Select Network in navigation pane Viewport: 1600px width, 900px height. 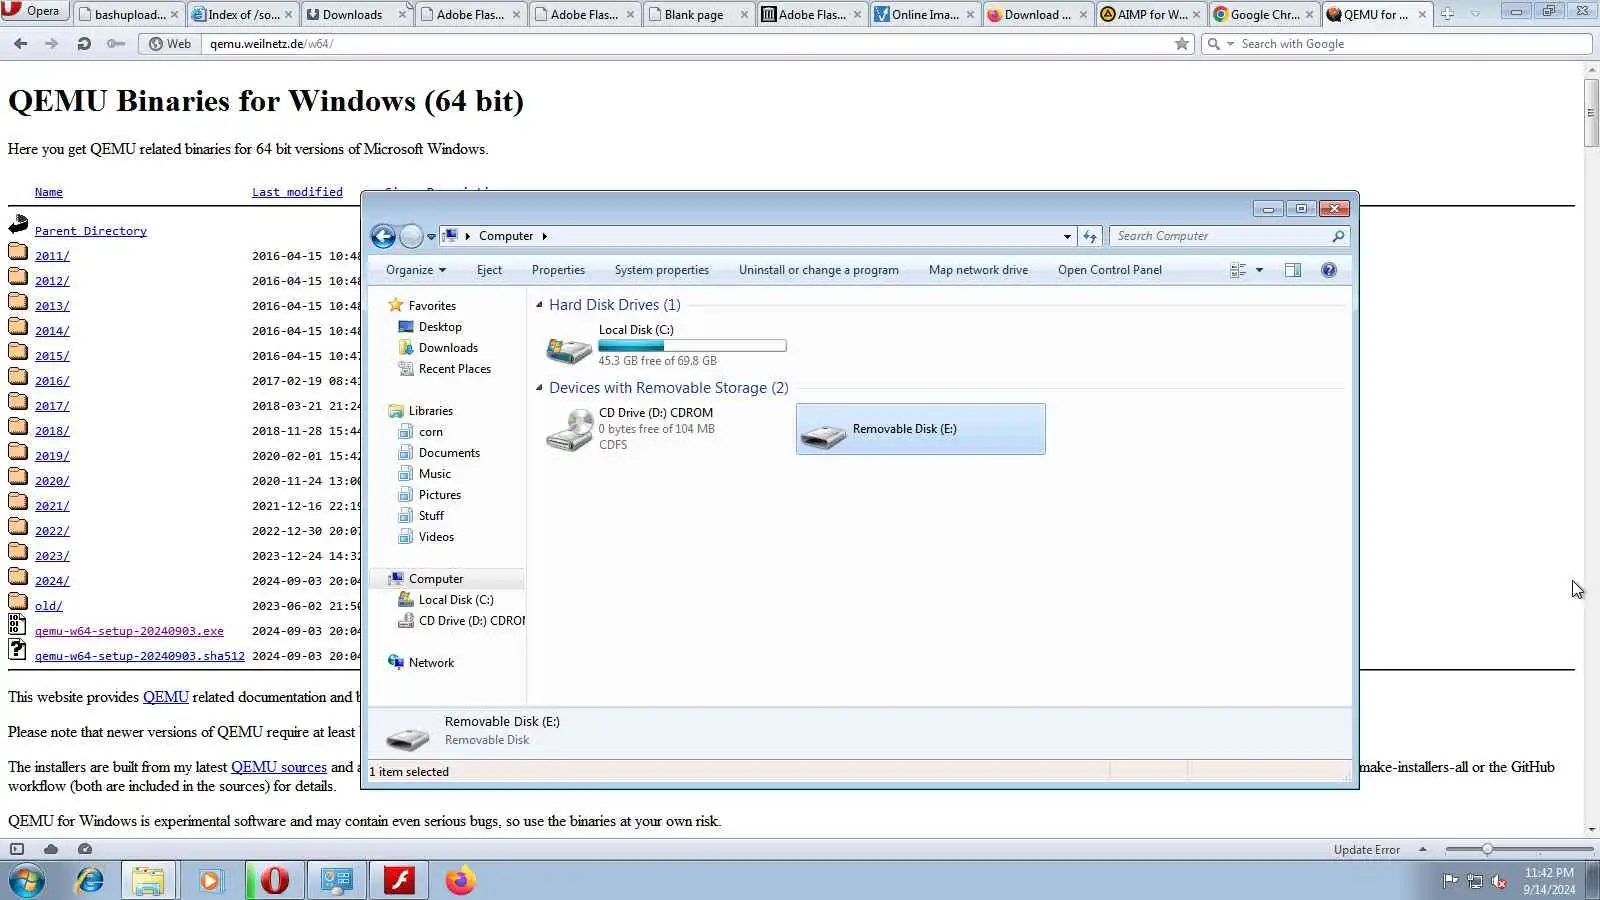[431, 663]
